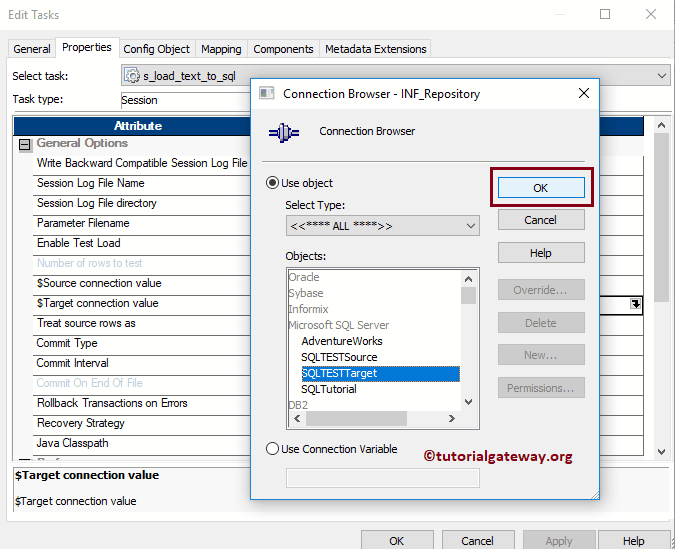Click Help in the Edit Tasks window
Image resolution: width=675 pixels, height=549 pixels.
coord(634,540)
